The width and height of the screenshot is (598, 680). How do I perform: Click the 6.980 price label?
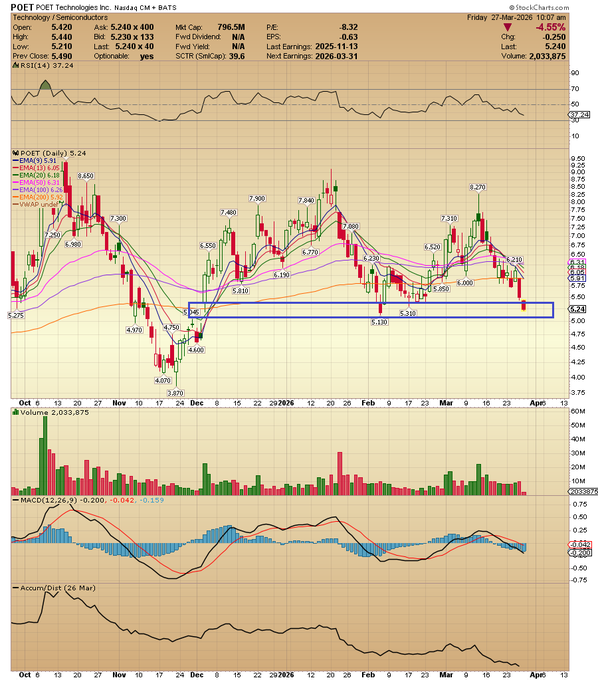(x=73, y=245)
